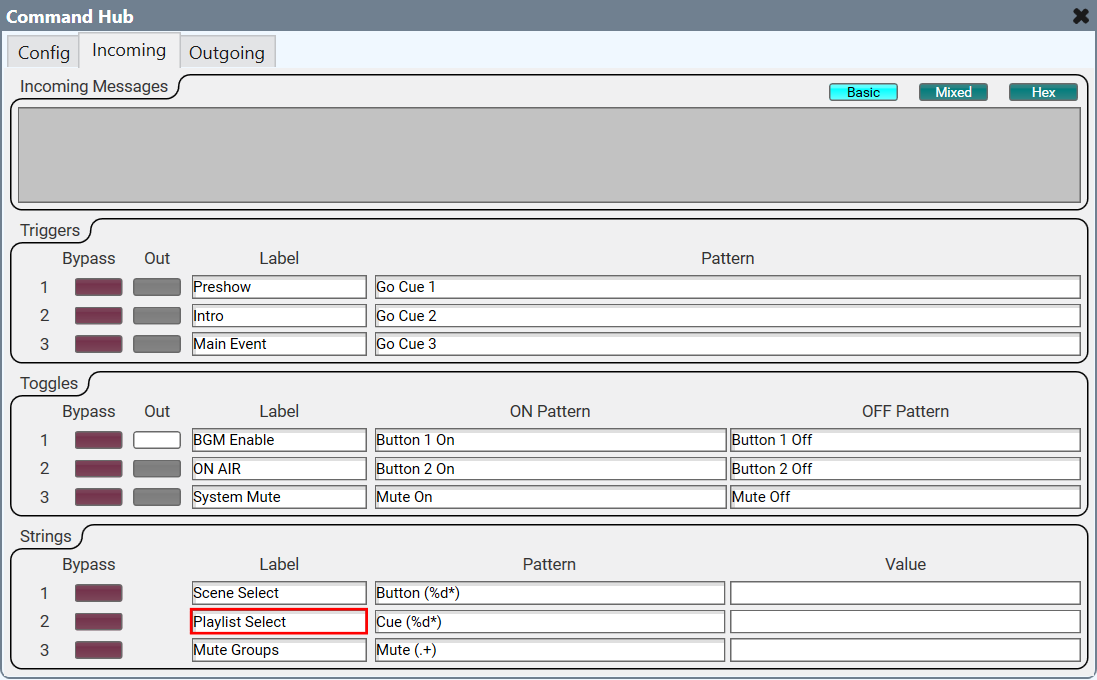Toggle Bypass for BGM Enable row
This screenshot has width=1097, height=680.
click(98, 440)
